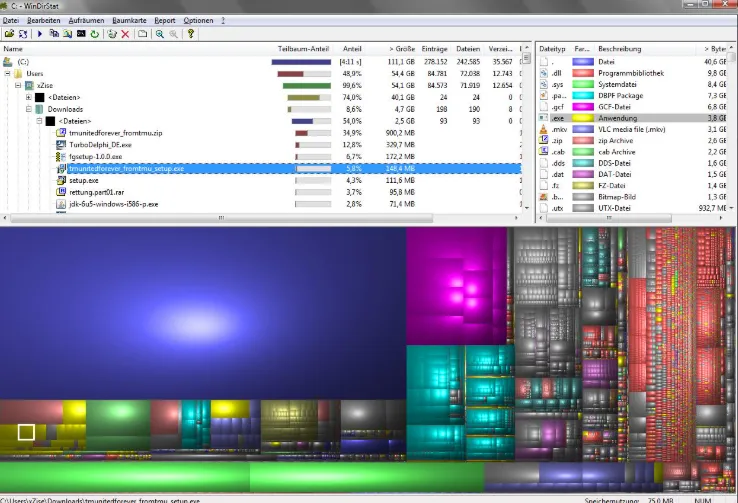The height and width of the screenshot is (503, 738).
Task: Open the Optionen menu
Action: (x=198, y=20)
